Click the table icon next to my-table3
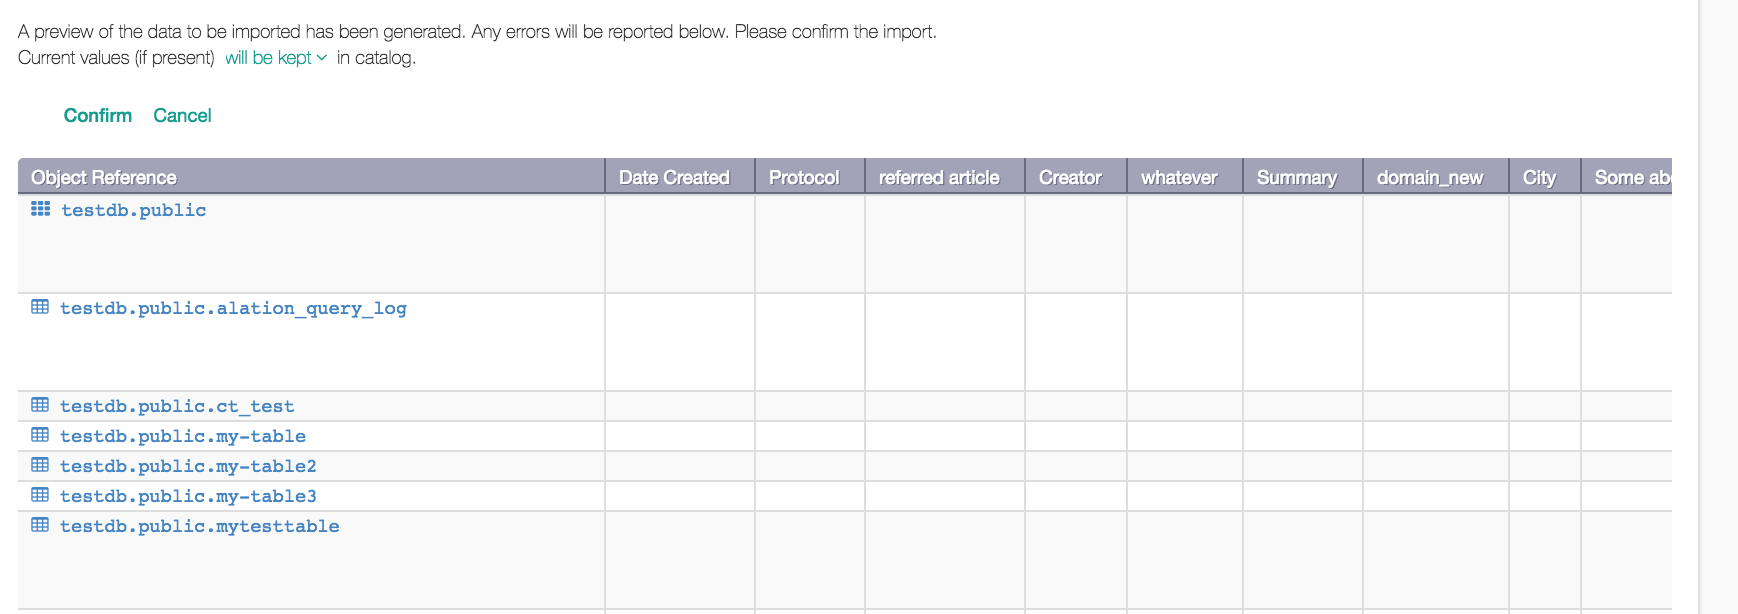The height and width of the screenshot is (614, 1738). click(40, 494)
